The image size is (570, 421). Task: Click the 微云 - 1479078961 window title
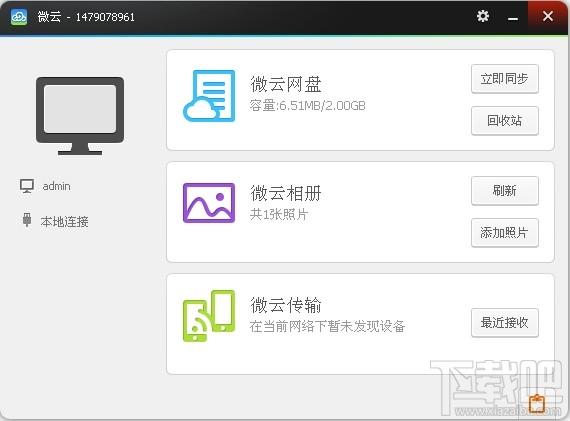(86, 17)
